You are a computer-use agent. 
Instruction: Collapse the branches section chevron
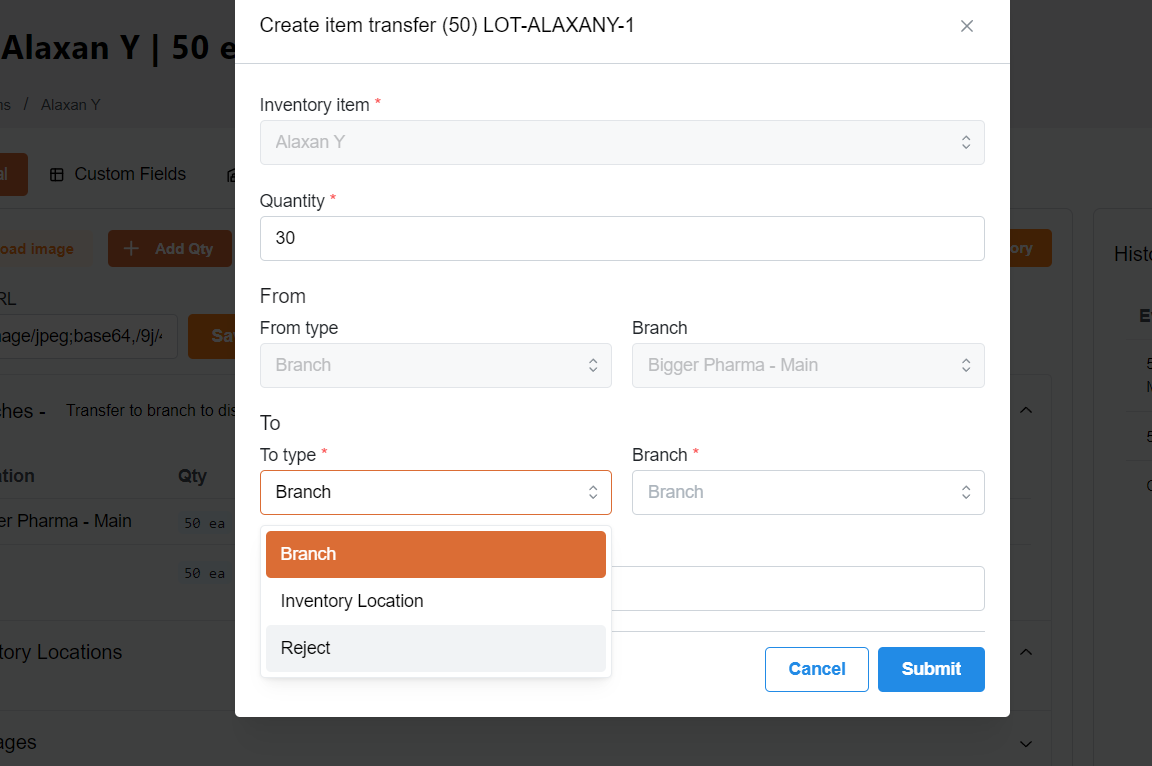pos(1026,410)
